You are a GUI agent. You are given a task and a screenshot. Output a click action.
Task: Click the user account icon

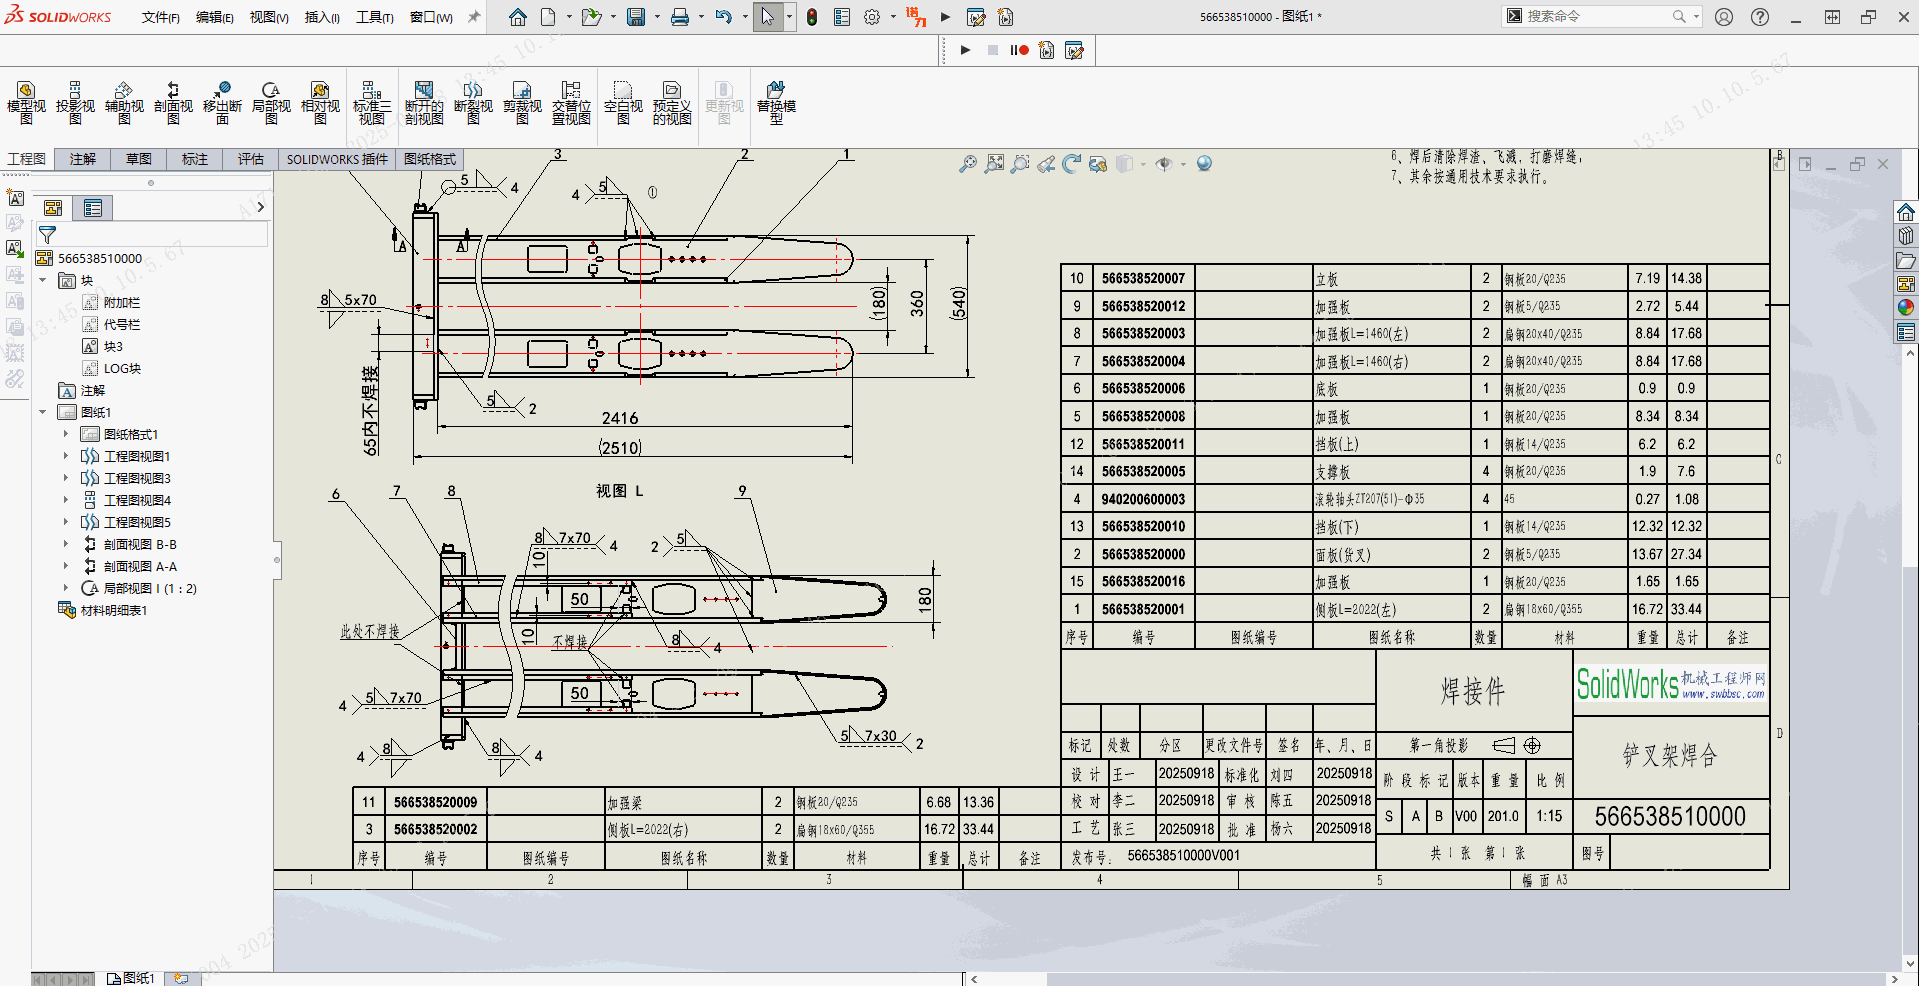click(1724, 17)
